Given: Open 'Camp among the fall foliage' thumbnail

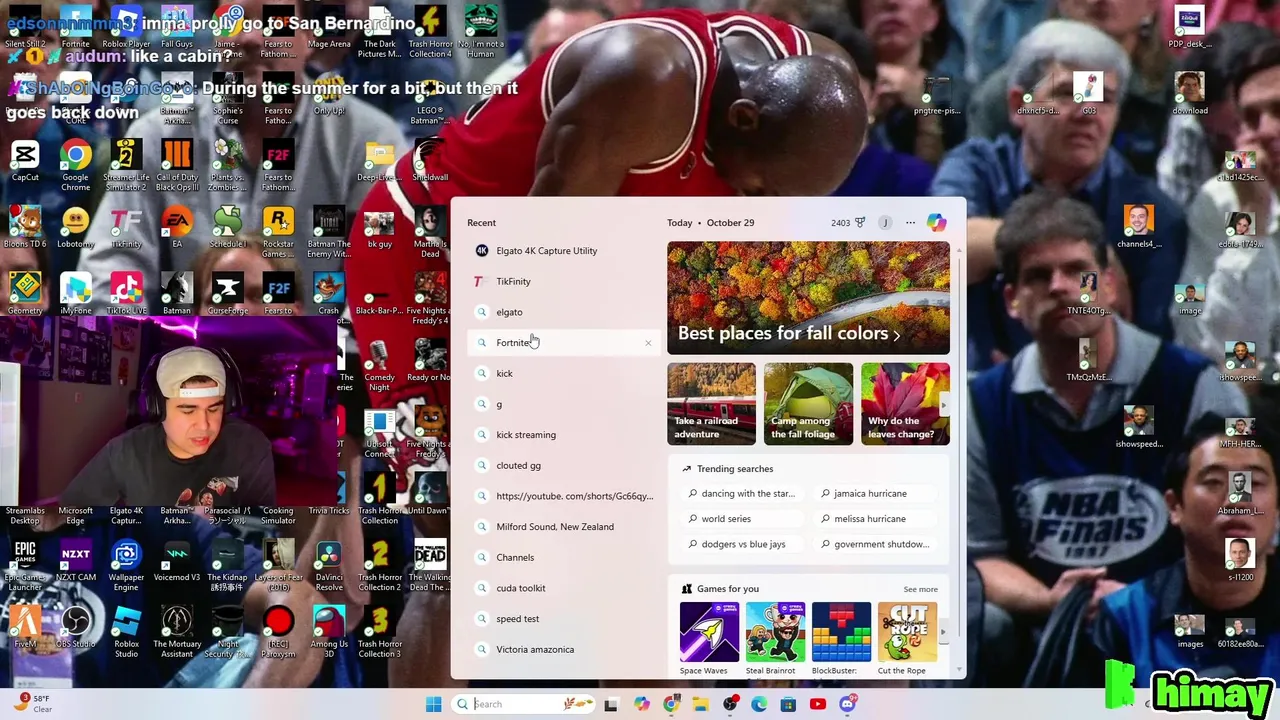Looking at the screenshot, I should (x=808, y=404).
